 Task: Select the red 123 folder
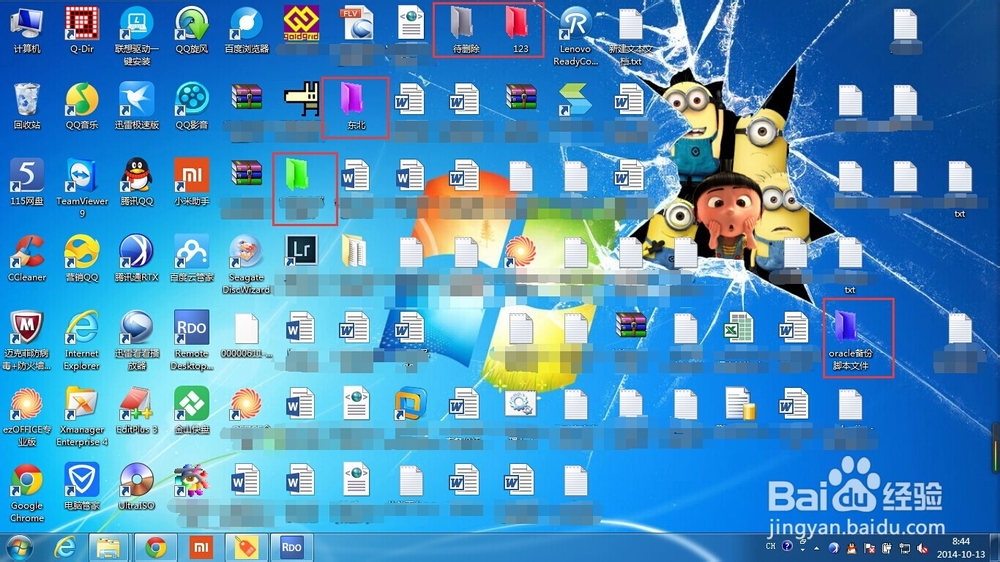520,30
